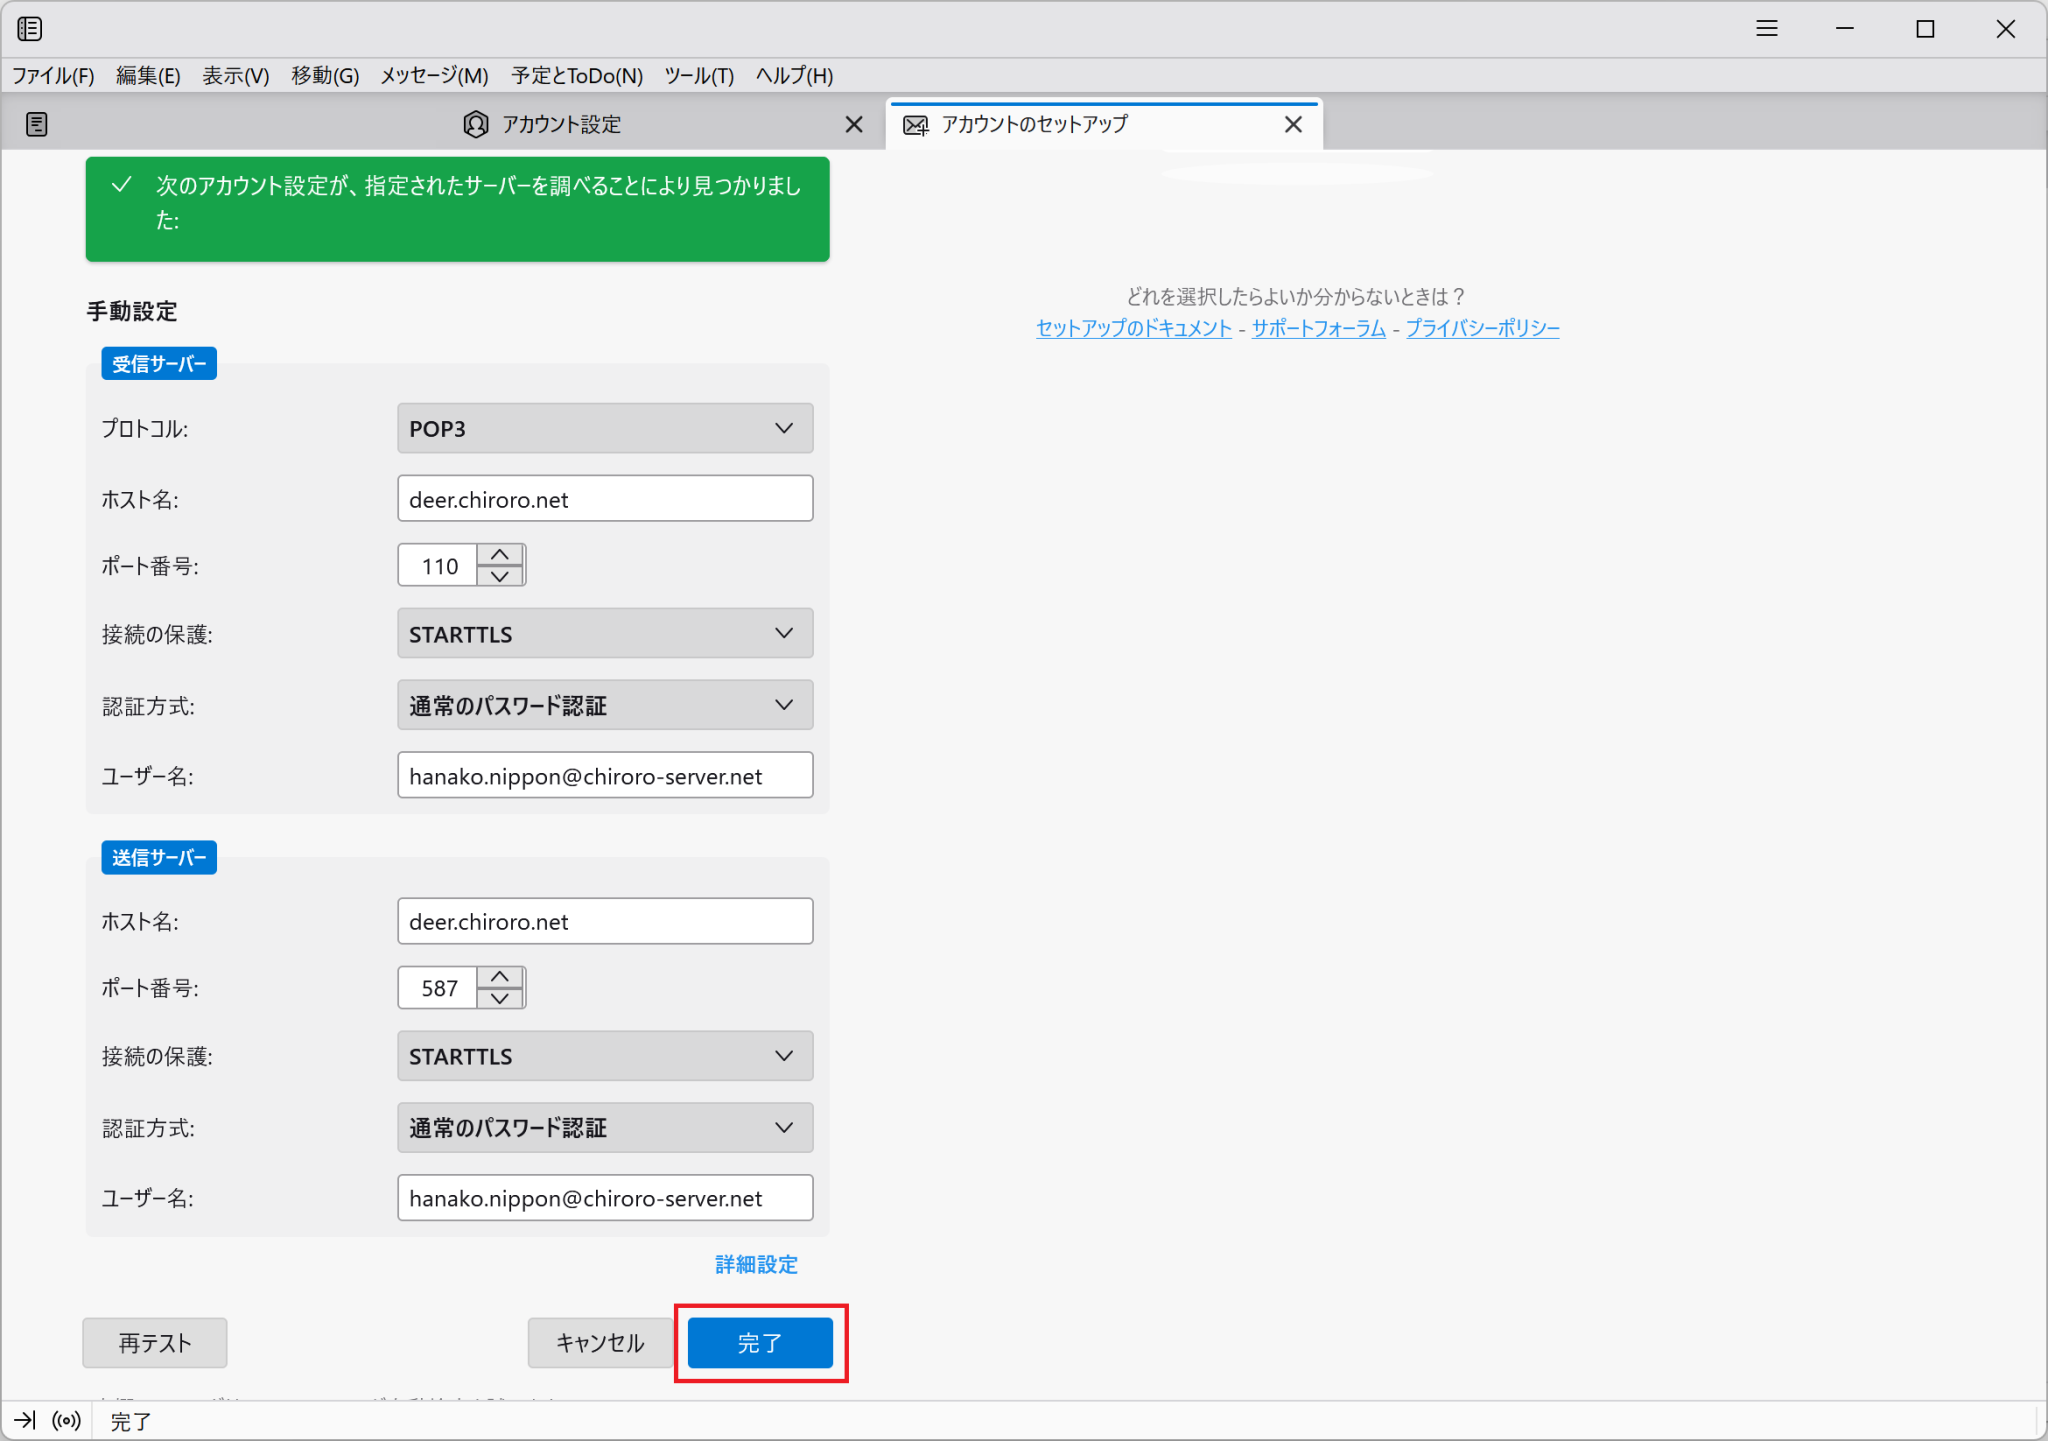2048x1441 pixels.
Task: Close the アカウントのセットアップ tab
Action: pos(1293,124)
